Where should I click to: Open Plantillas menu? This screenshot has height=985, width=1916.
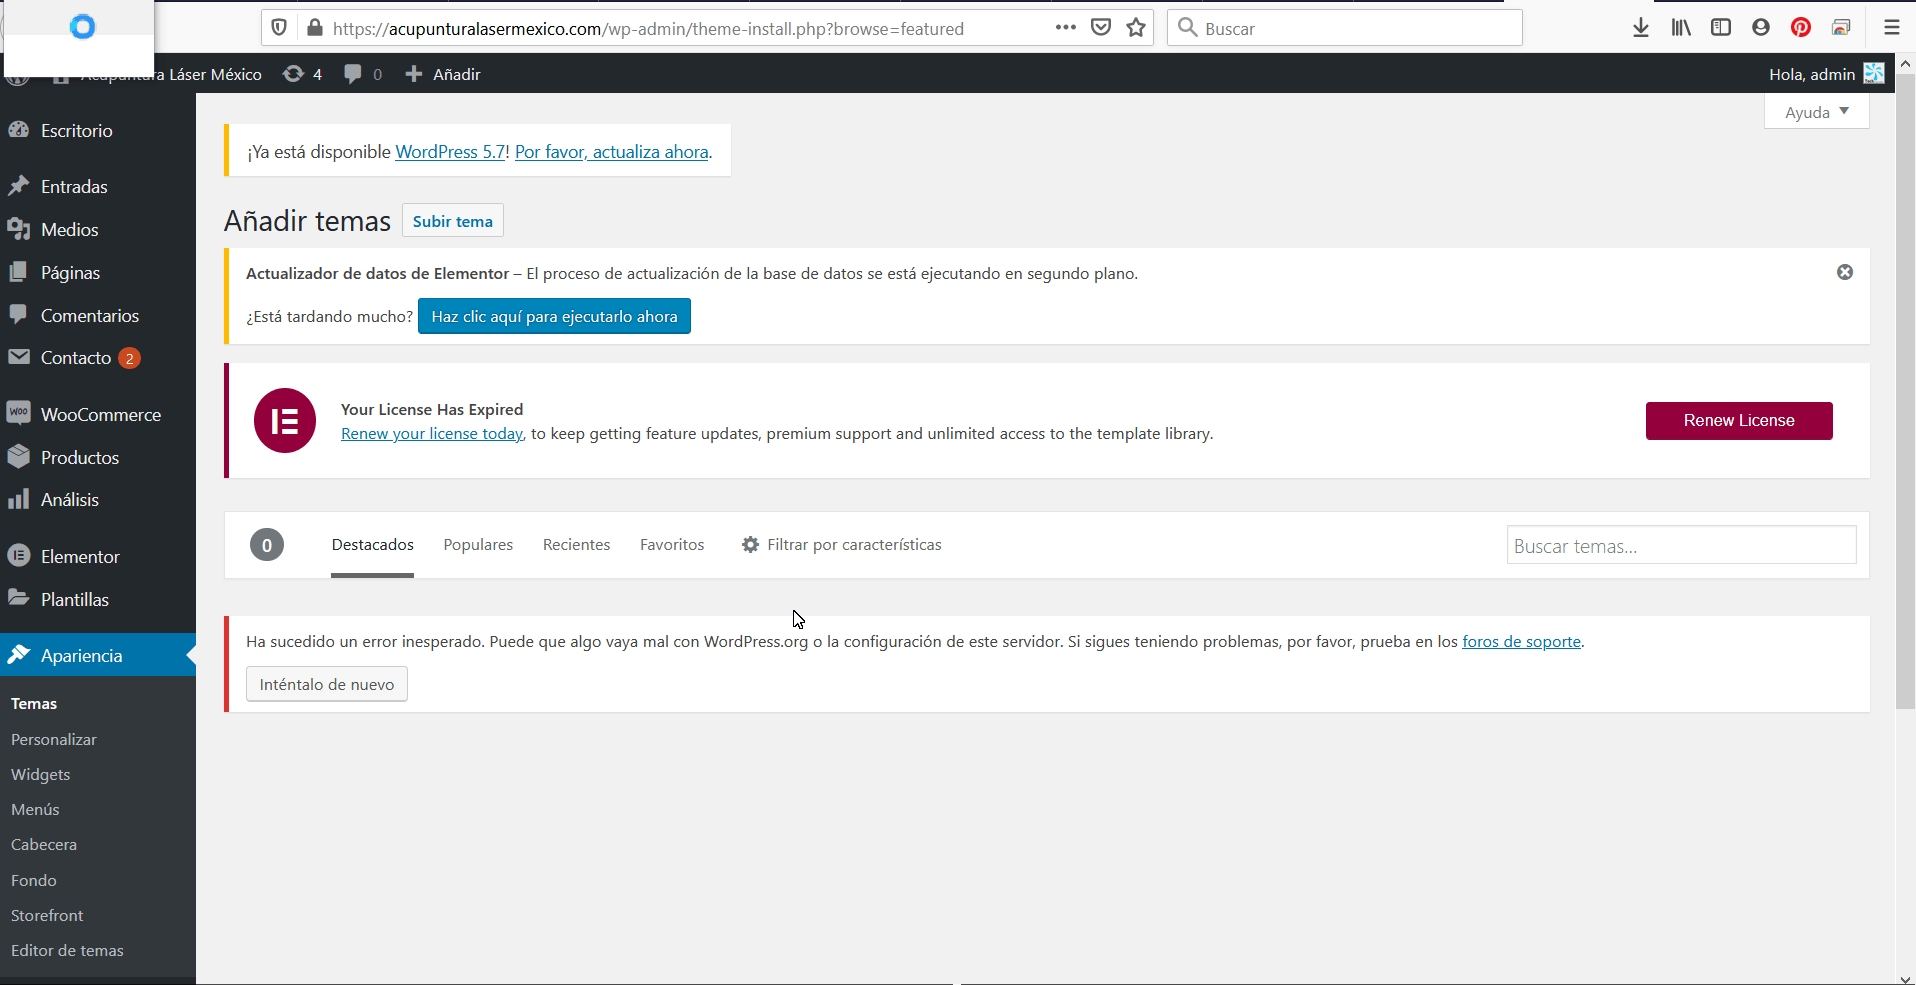click(98, 600)
